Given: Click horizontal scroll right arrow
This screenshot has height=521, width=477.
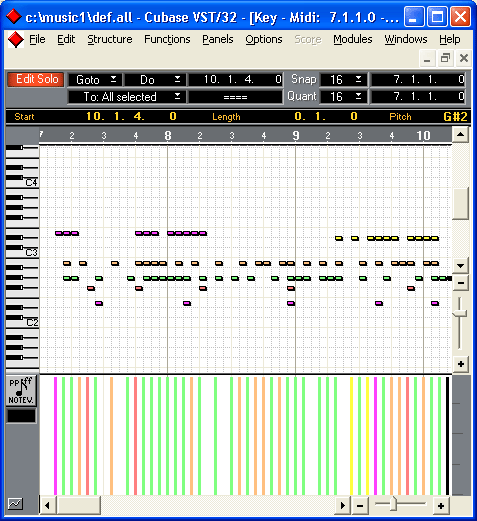Looking at the screenshot, I should click(x=342, y=505).
